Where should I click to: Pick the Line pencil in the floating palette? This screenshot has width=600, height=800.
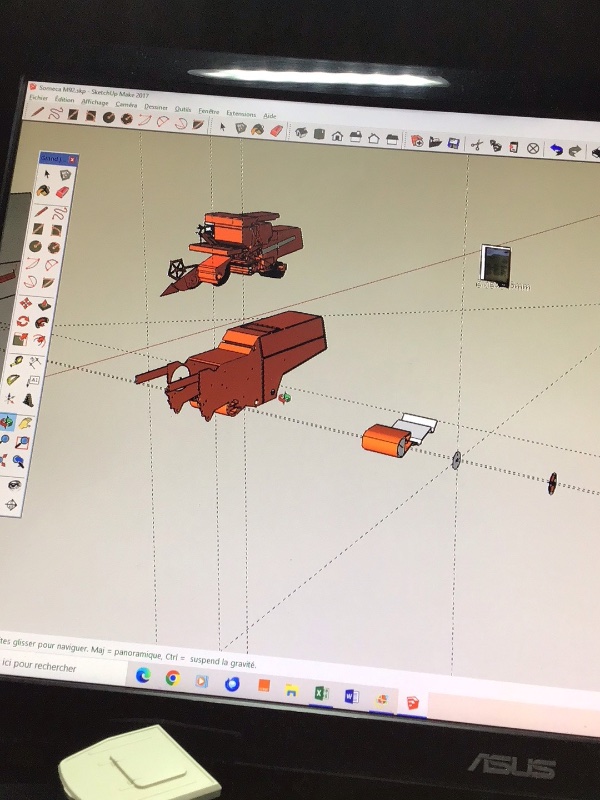click(41, 211)
